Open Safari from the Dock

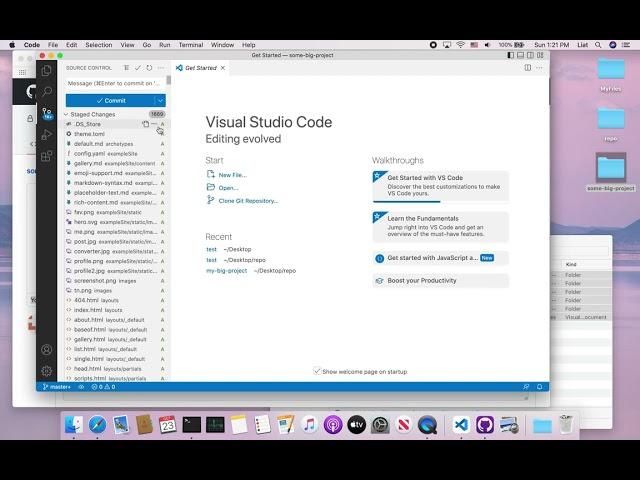coord(97,425)
